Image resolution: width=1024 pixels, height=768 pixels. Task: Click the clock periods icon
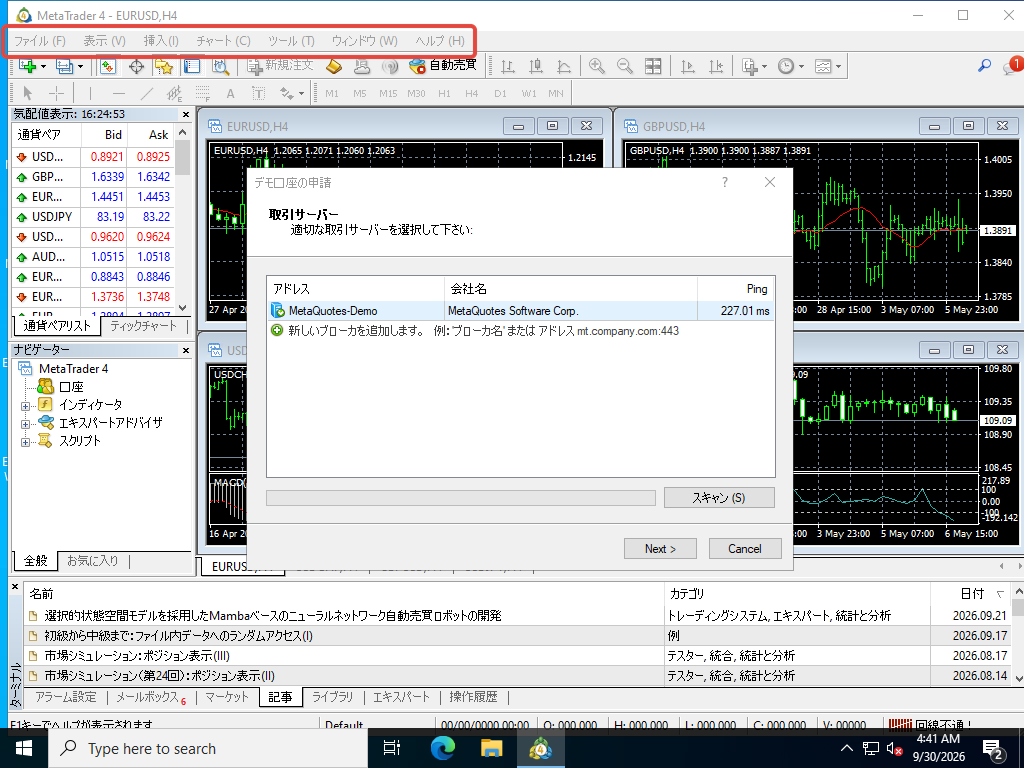pos(786,66)
